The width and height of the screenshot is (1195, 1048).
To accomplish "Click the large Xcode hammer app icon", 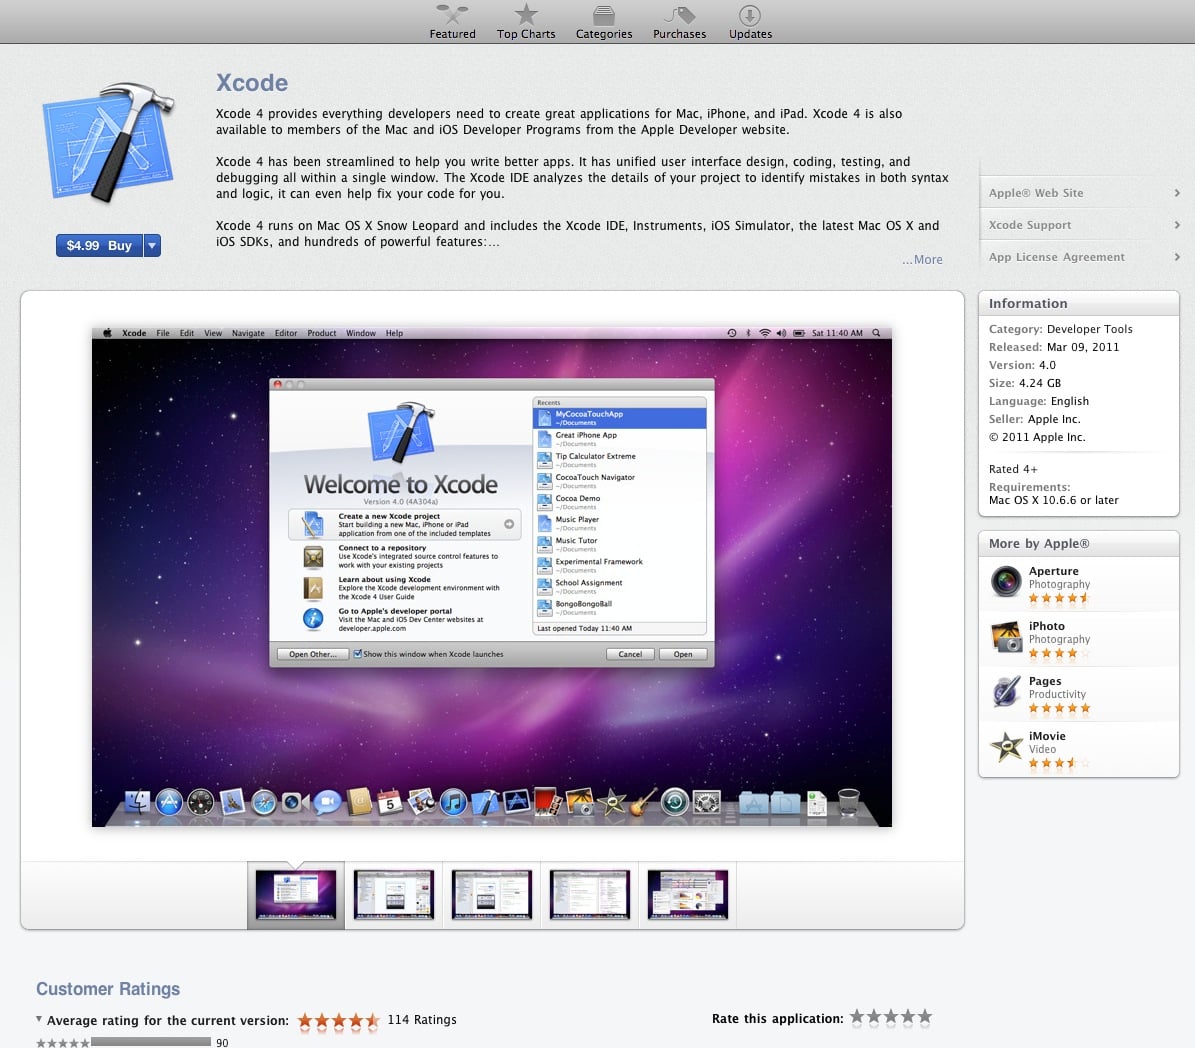I will (x=108, y=142).
